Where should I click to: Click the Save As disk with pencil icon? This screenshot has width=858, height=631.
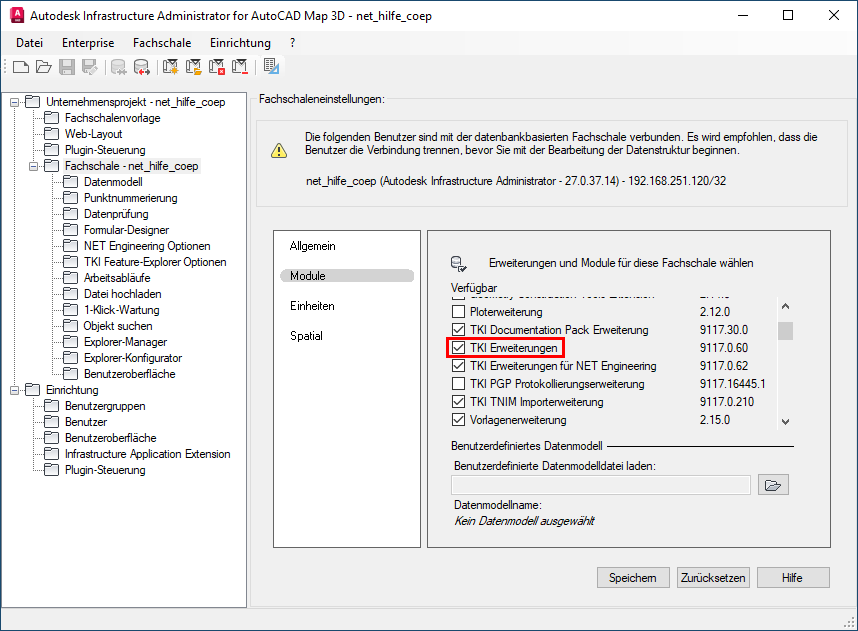pyautogui.click(x=90, y=67)
